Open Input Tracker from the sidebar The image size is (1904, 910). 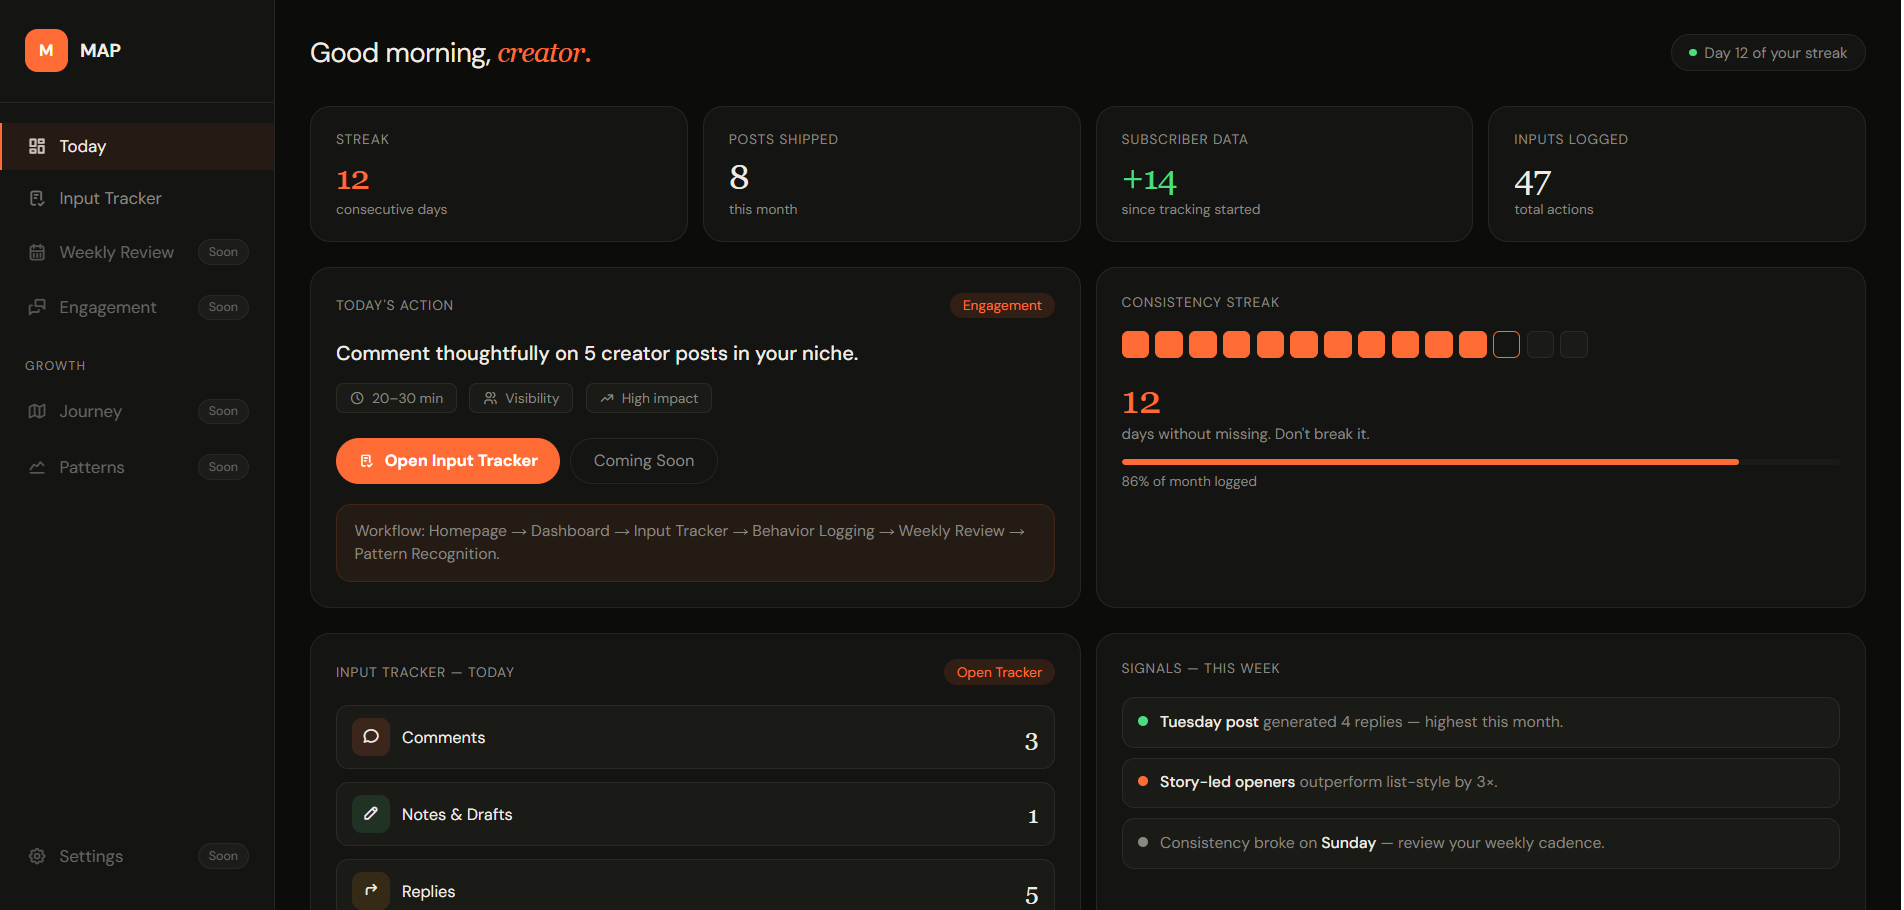(x=137, y=198)
